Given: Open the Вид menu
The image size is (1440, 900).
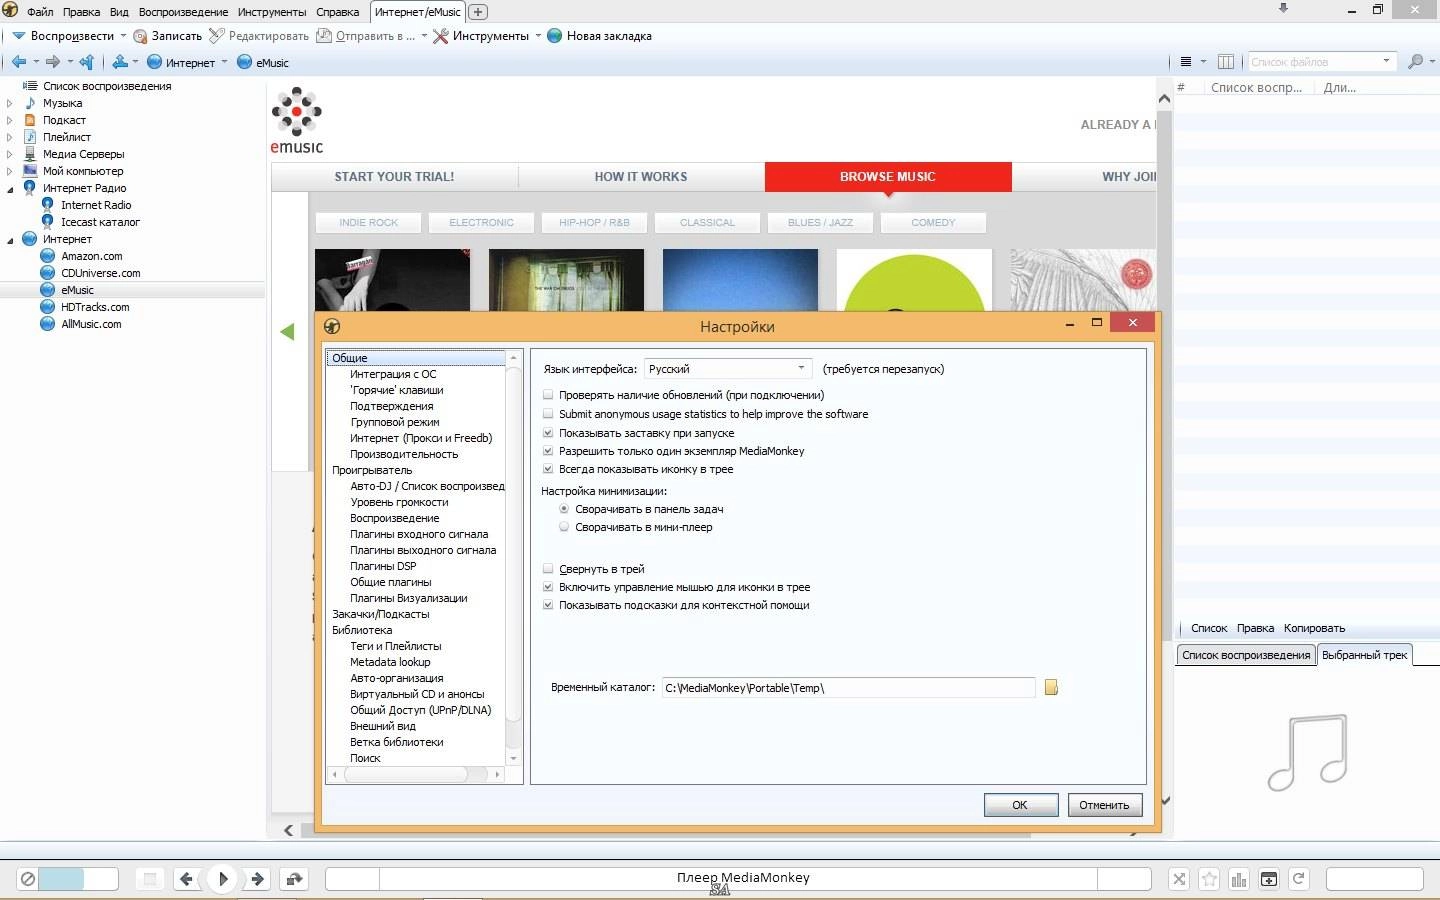Looking at the screenshot, I should tap(119, 12).
